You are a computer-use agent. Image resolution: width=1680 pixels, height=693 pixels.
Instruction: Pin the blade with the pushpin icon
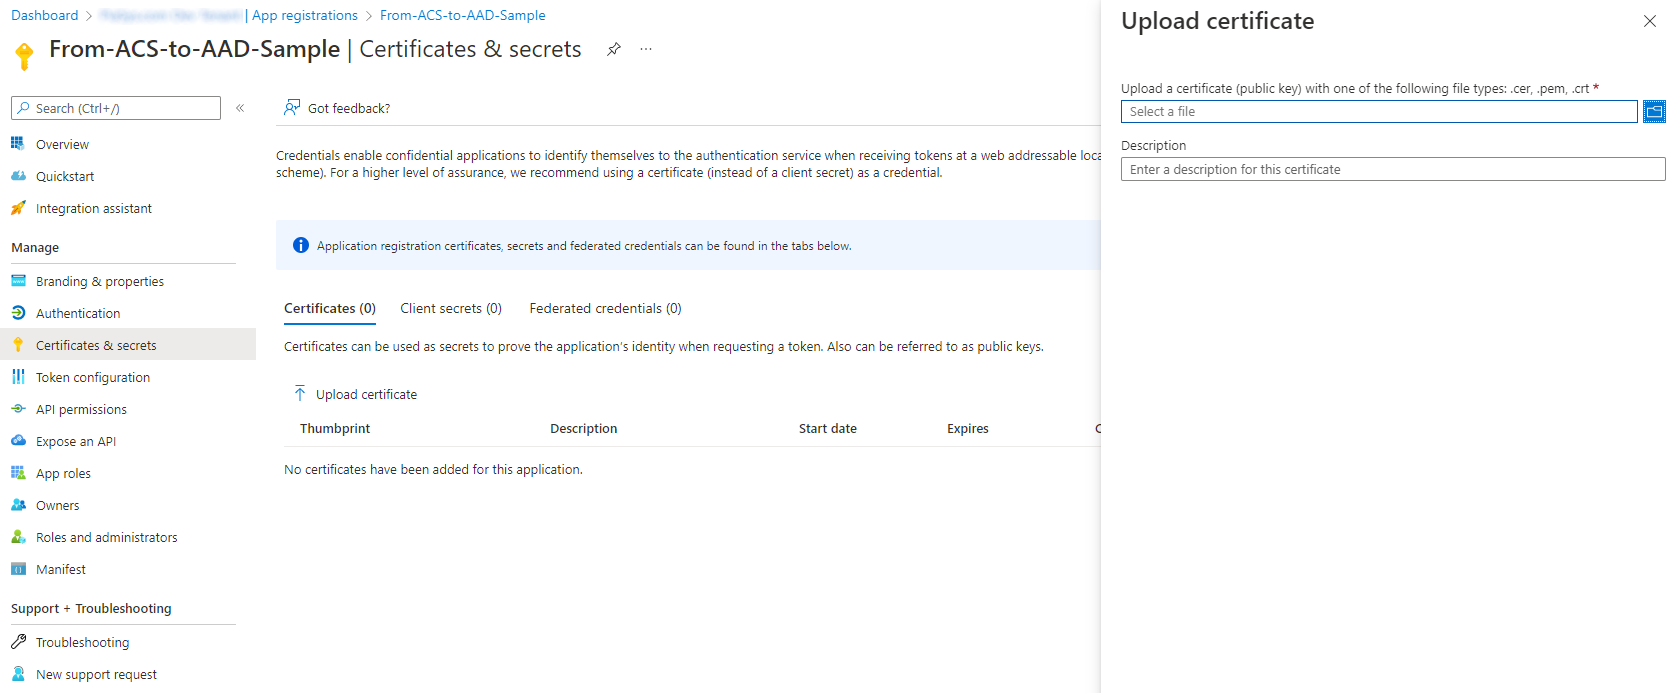[x=614, y=49]
